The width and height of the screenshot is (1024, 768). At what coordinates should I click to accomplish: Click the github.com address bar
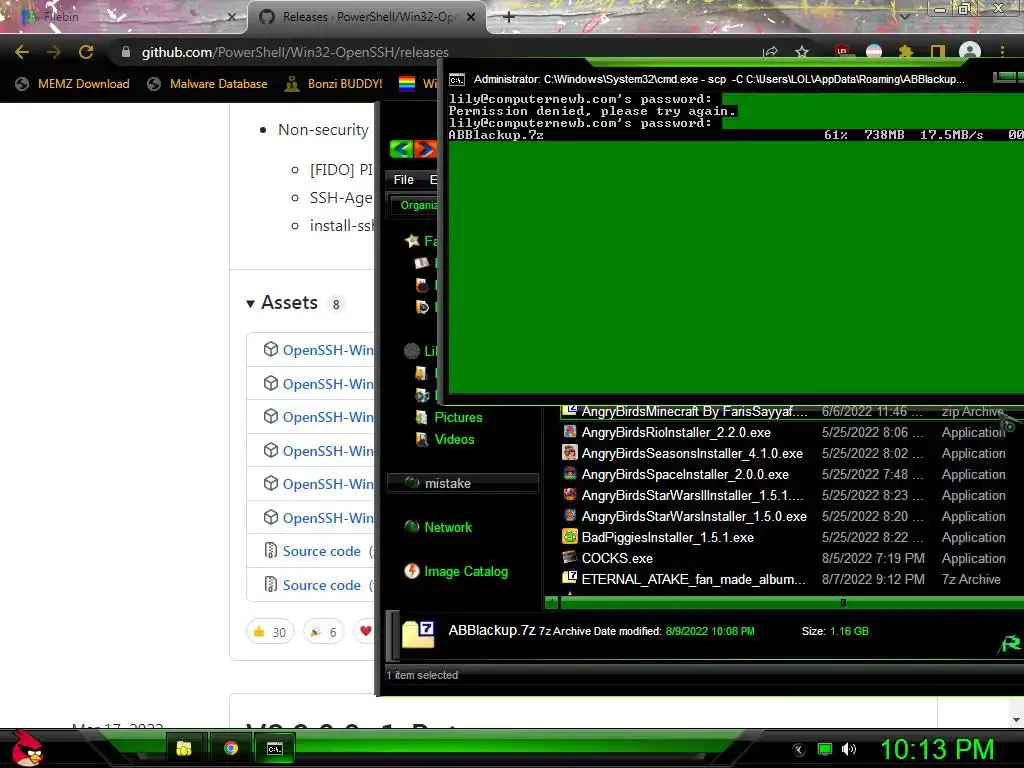click(431, 52)
